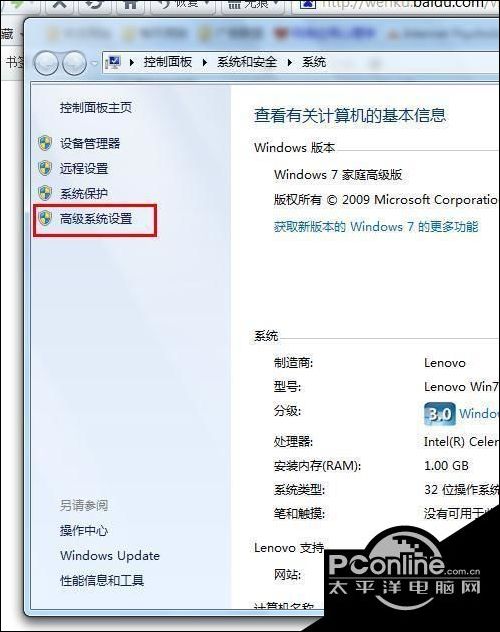The height and width of the screenshot is (632, 500).
Task: Open 性能信息和工具 link
Action: (x=102, y=580)
